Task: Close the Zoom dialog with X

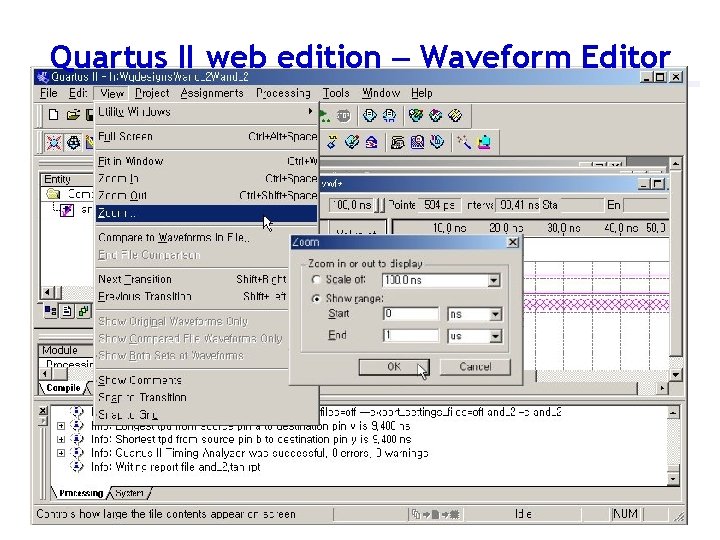Action: (513, 242)
